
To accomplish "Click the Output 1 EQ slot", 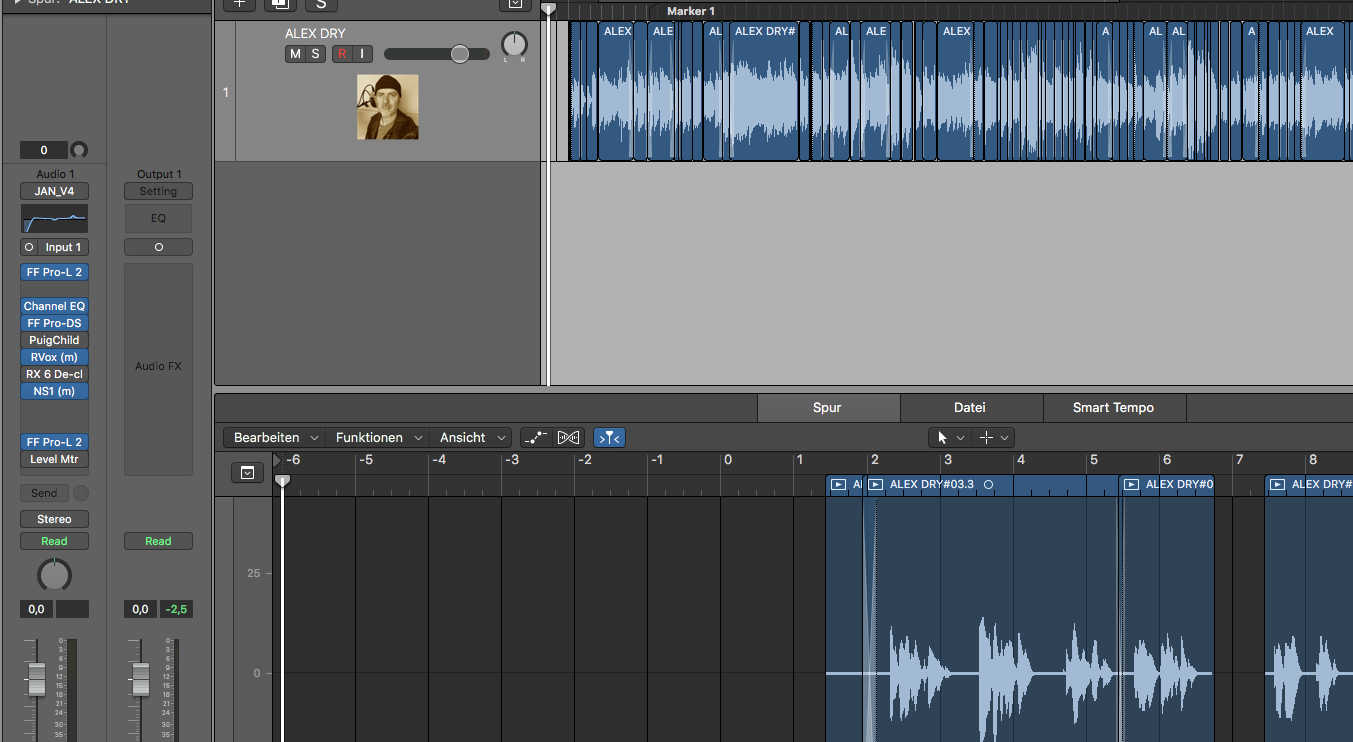I will [x=158, y=218].
